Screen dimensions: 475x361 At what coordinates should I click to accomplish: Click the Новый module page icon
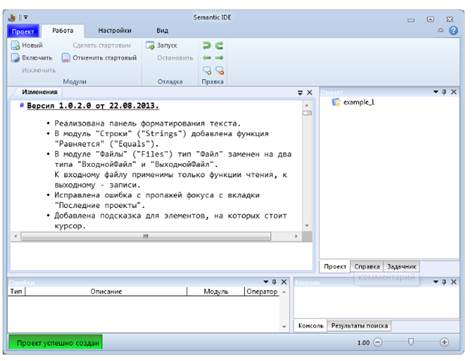(15, 45)
